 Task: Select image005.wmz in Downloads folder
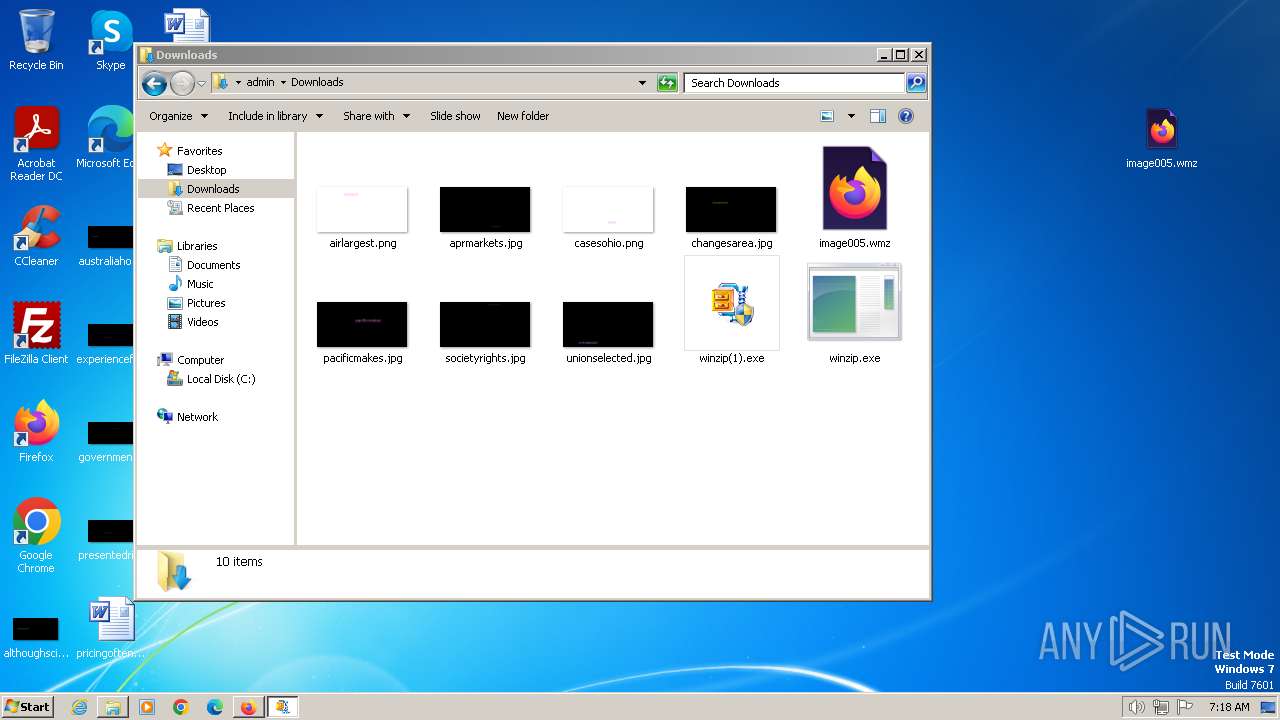pos(855,197)
